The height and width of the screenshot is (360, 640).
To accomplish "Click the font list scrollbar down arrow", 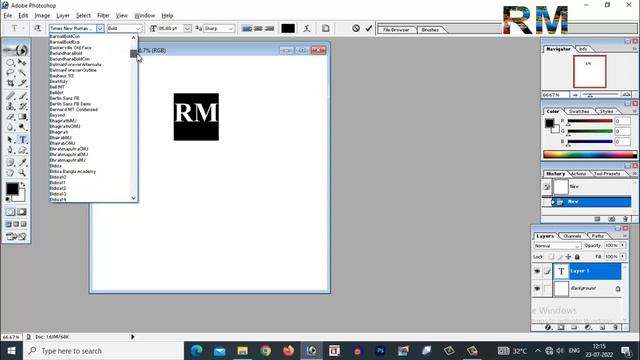I will pos(133,198).
